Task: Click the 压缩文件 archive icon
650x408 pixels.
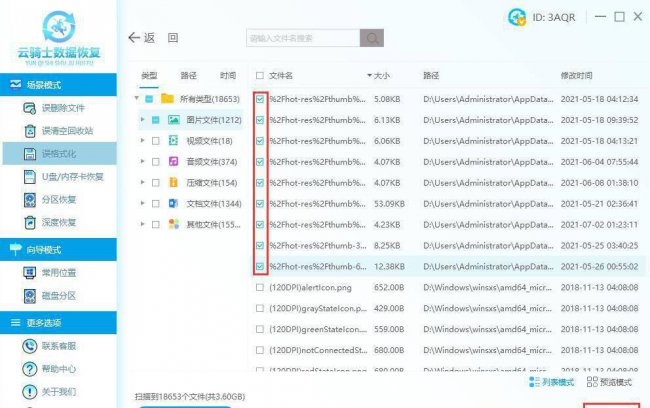Action: pyautogui.click(x=173, y=182)
